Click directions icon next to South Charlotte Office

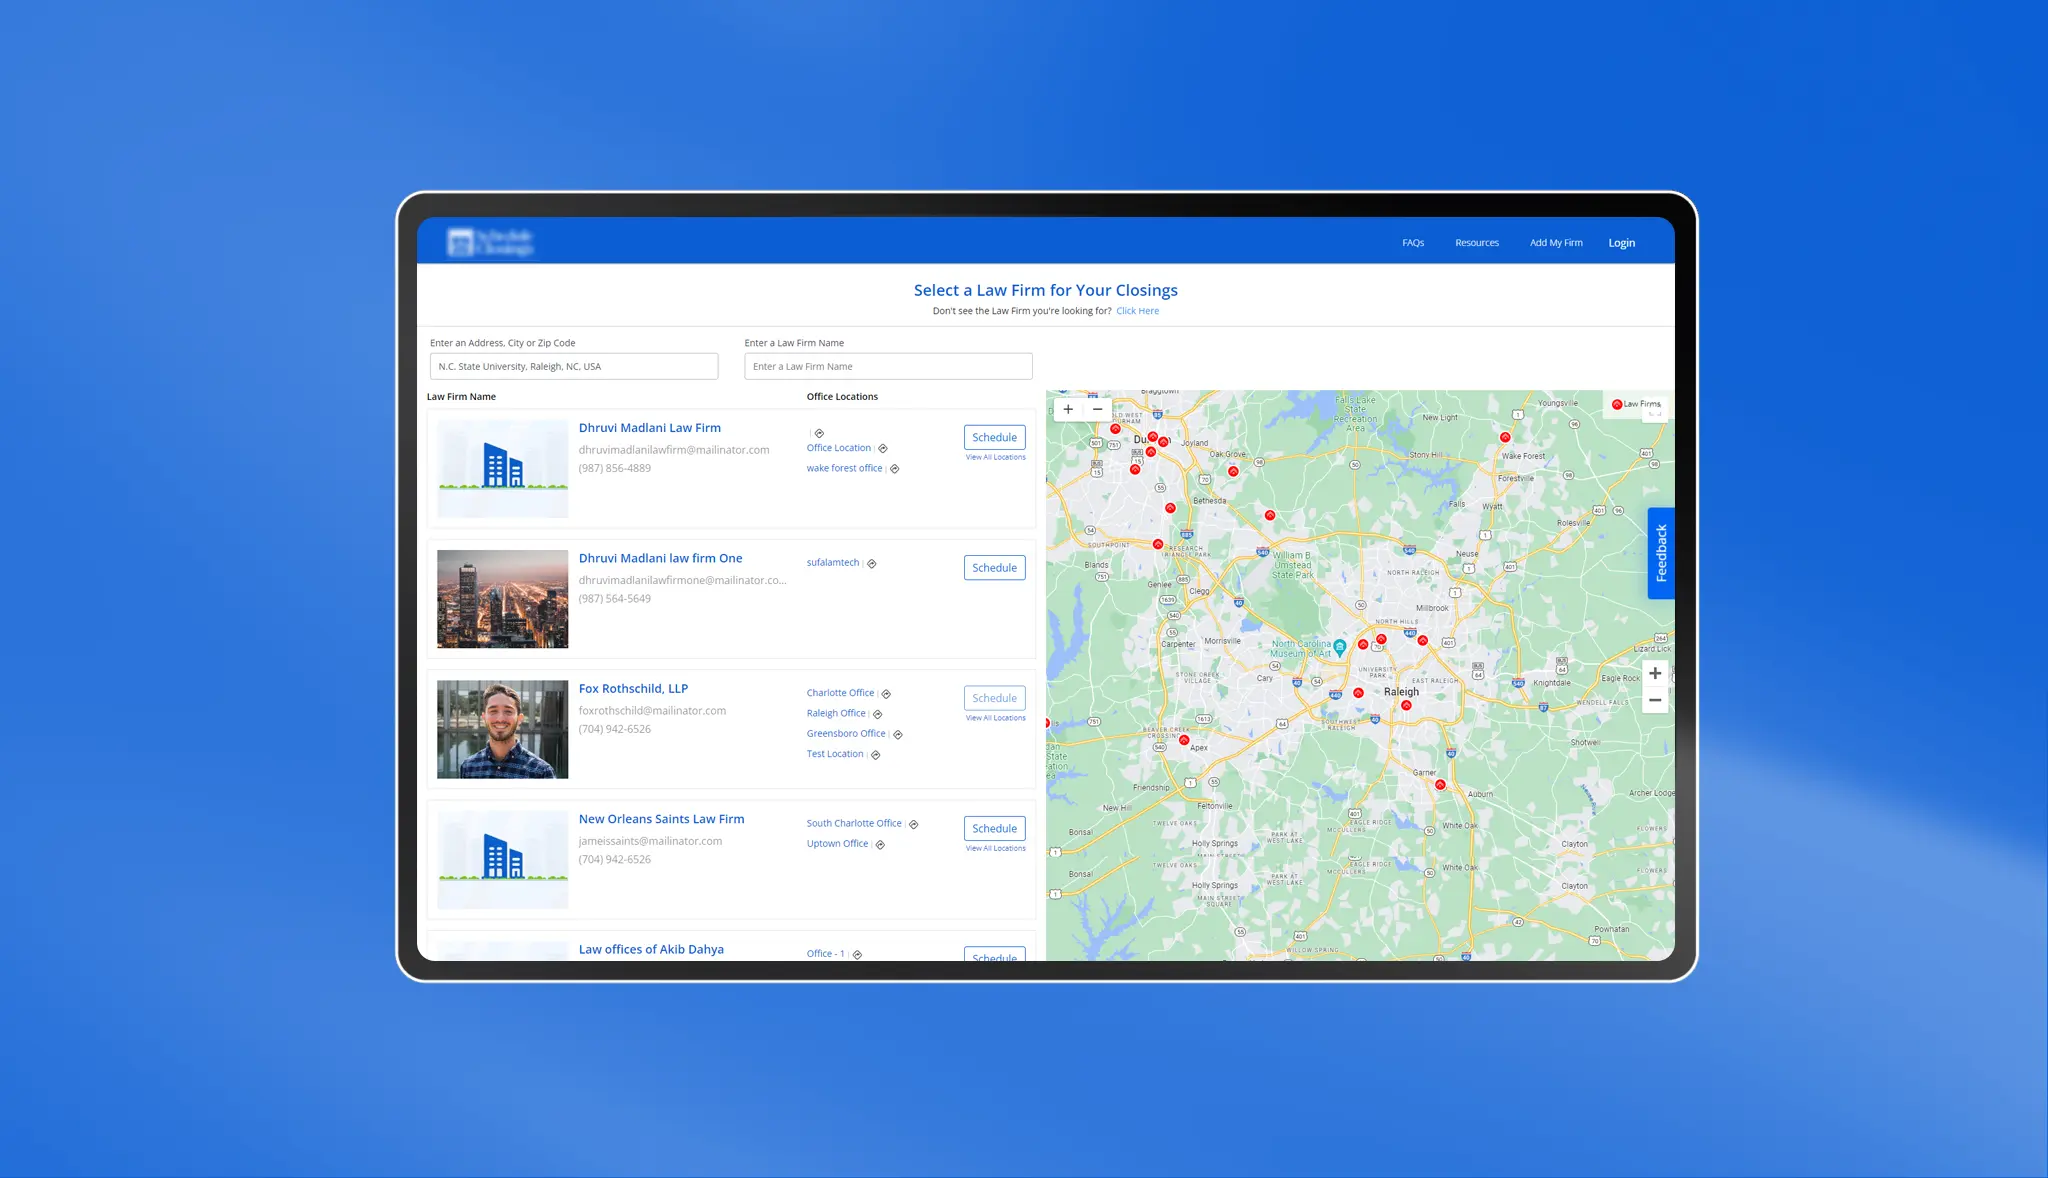(914, 825)
